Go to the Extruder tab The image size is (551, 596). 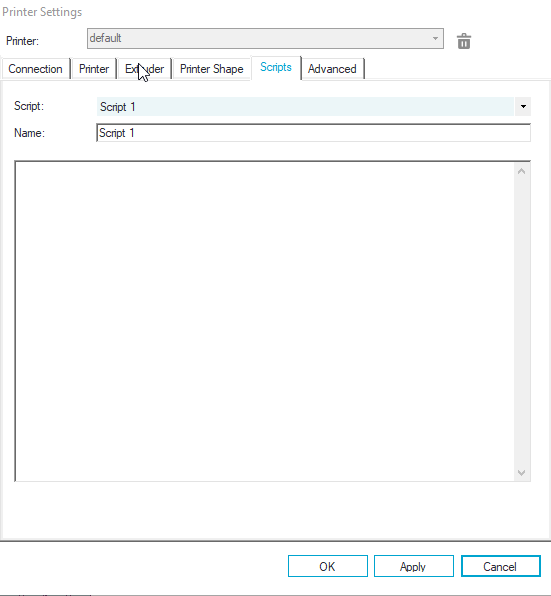pyautogui.click(x=144, y=69)
